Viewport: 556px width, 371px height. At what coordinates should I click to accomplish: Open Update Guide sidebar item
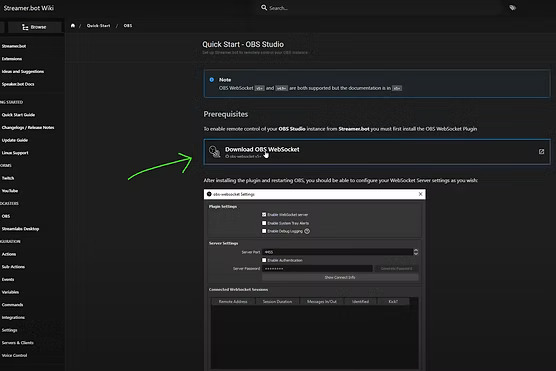click(15, 140)
